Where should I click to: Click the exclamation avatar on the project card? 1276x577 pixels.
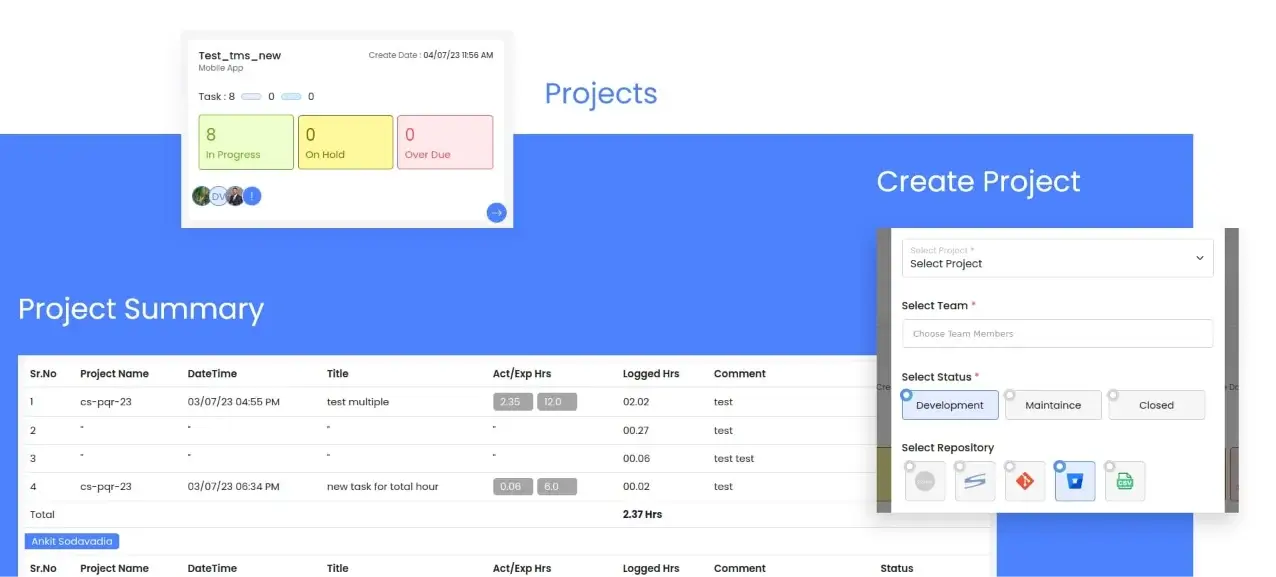pos(252,196)
